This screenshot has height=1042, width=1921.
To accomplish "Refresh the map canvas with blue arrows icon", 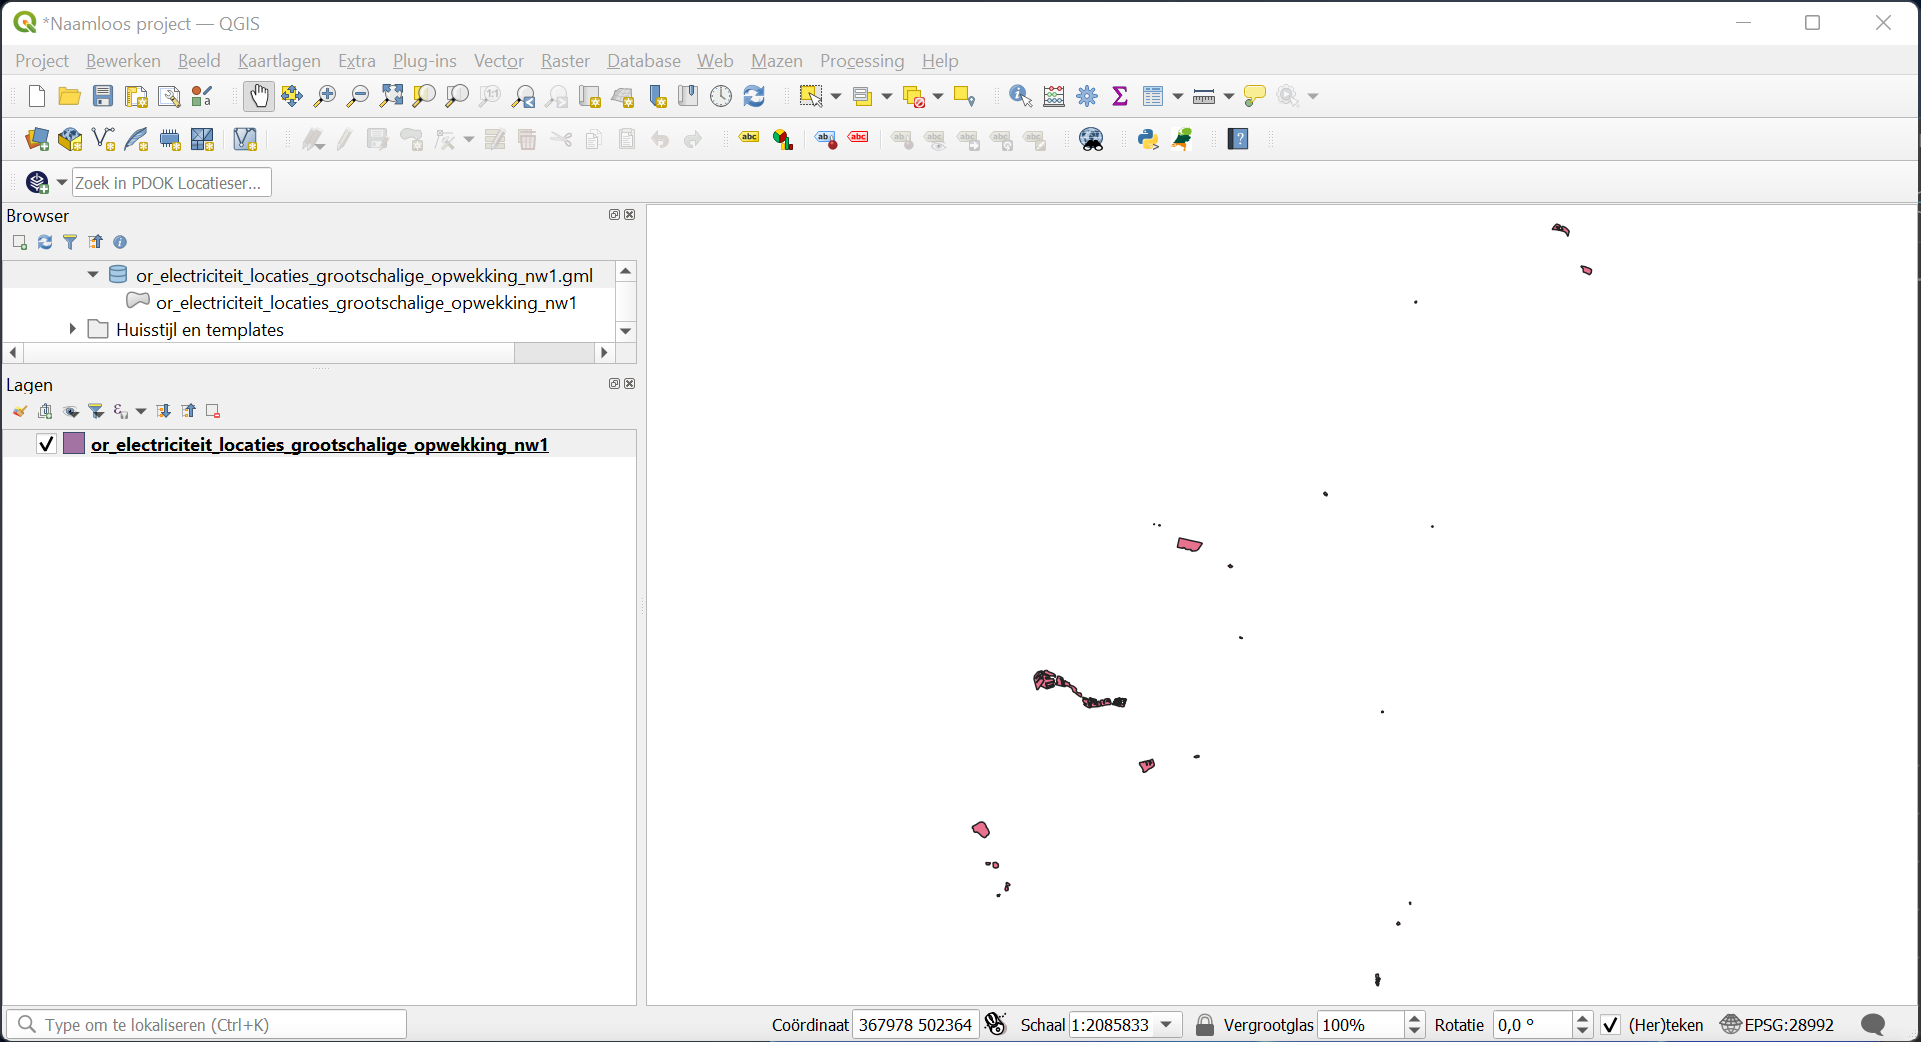I will click(754, 96).
